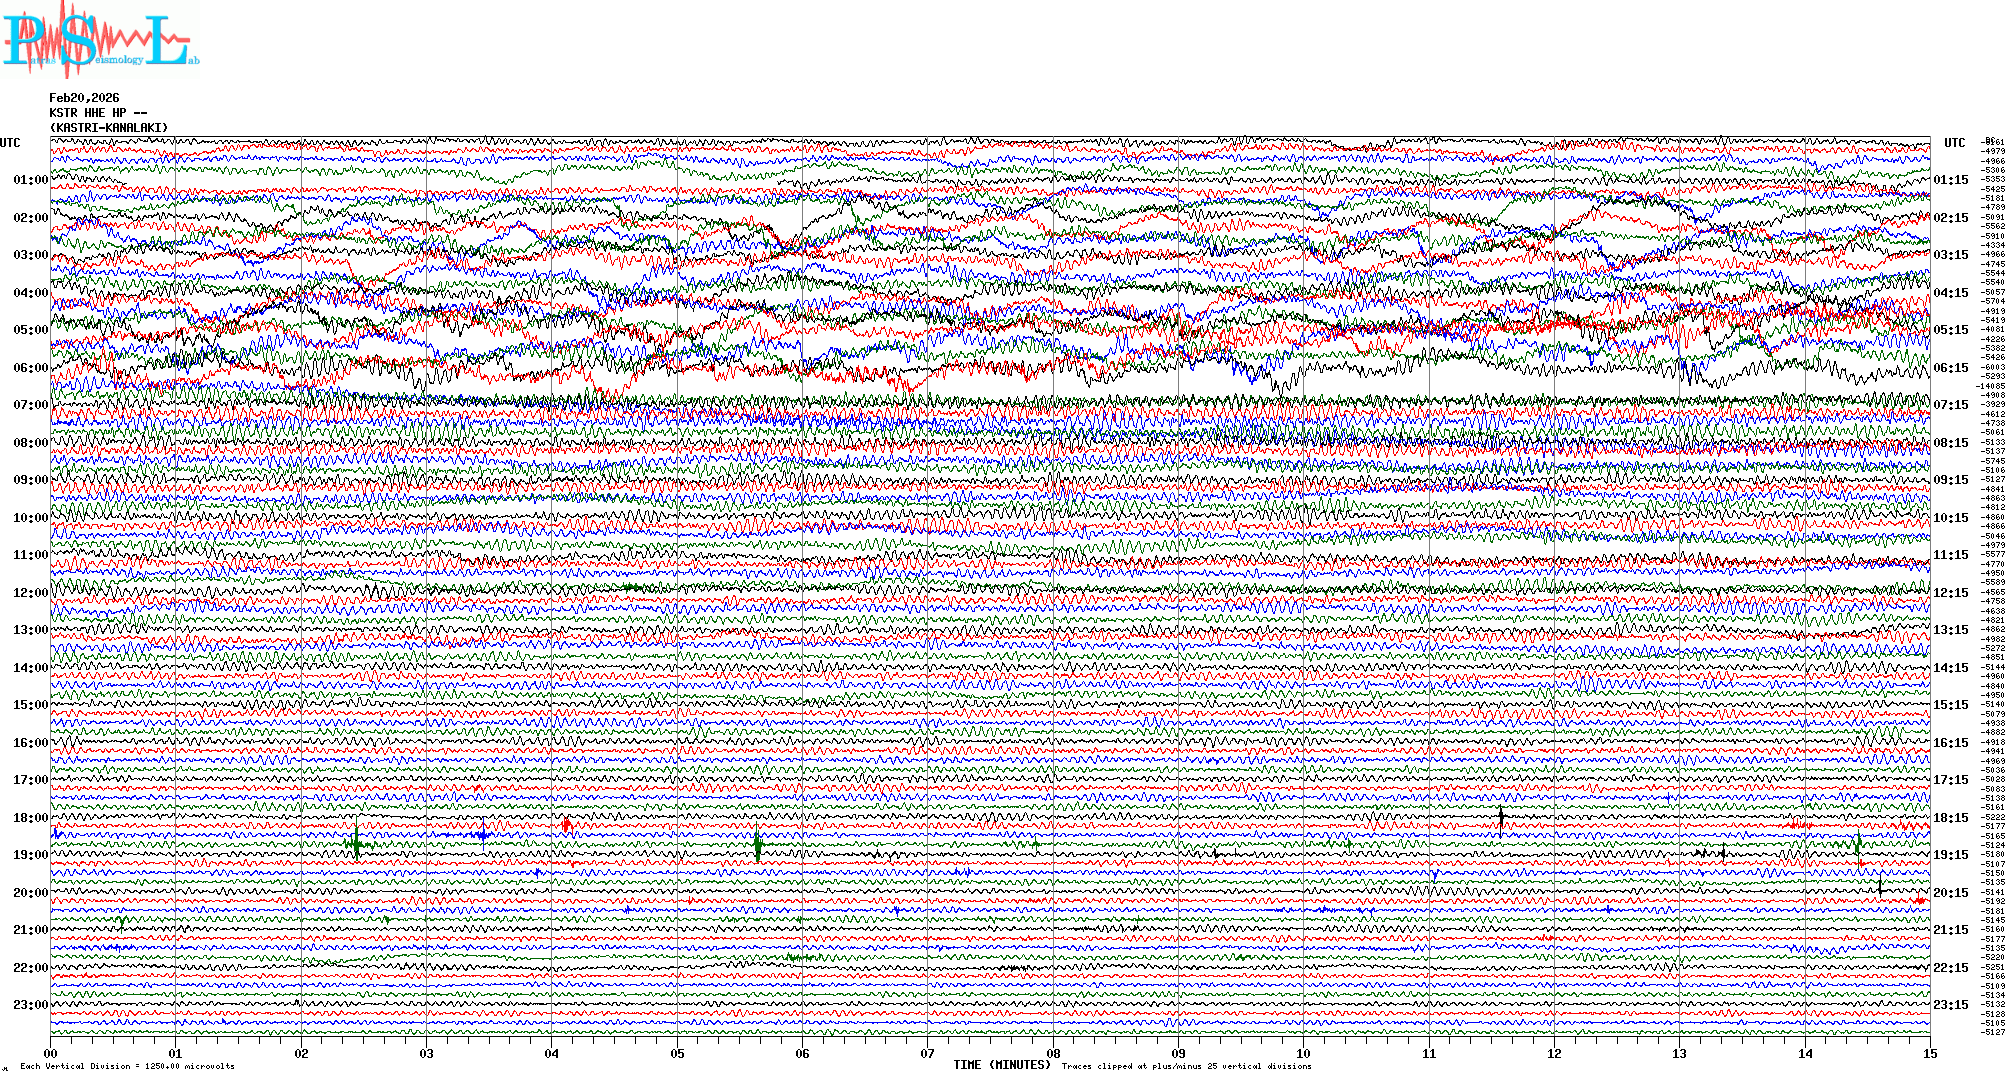The height and width of the screenshot is (1080, 2010).
Task: Select the 01:00 hour label on left
Action: pyautogui.click(x=30, y=180)
